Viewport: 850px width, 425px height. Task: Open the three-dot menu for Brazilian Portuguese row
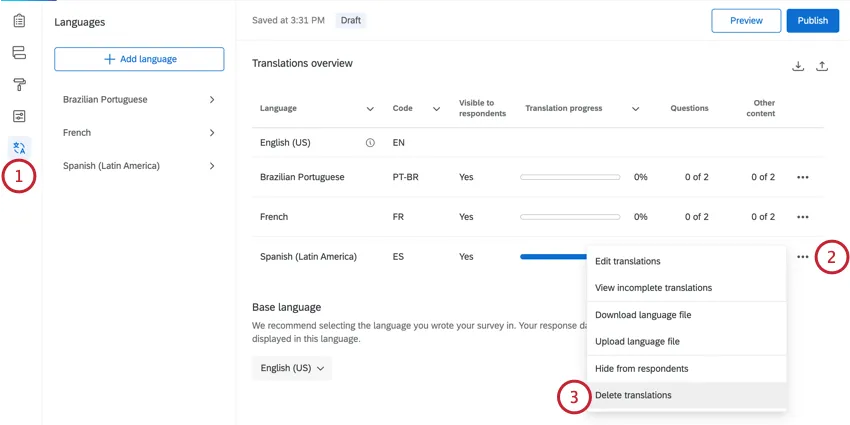[802, 177]
